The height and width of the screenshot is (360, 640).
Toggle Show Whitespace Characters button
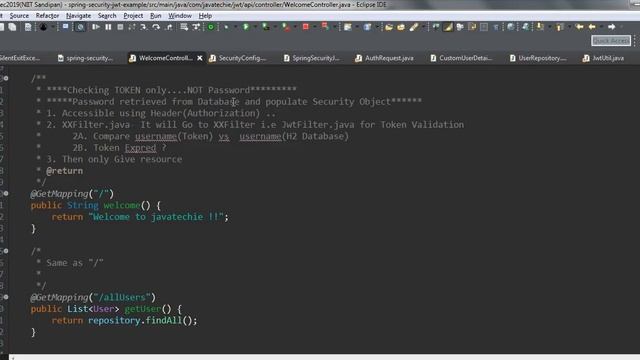(496, 27)
